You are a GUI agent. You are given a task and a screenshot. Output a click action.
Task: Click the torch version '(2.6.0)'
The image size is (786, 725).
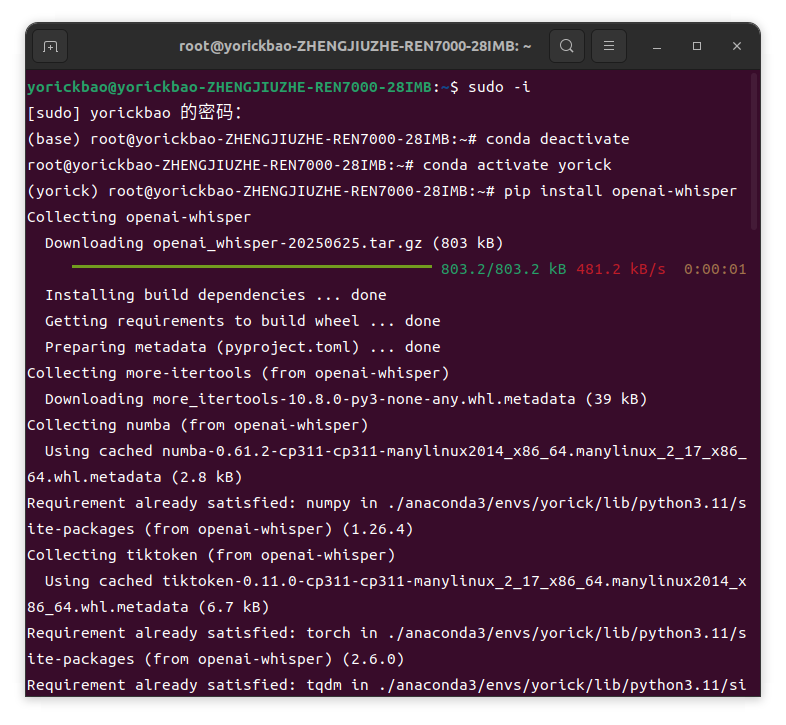373,659
